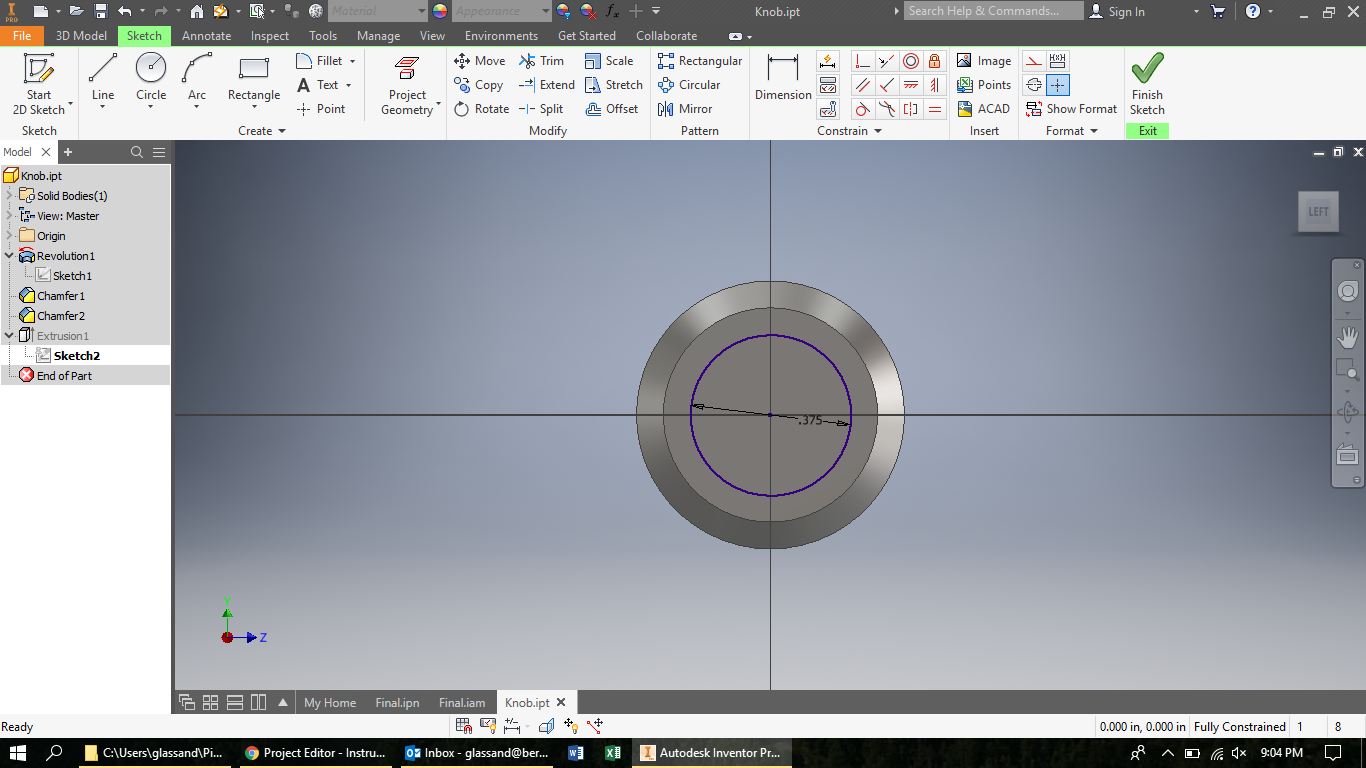1366x768 pixels.
Task: Apply the Fix lock constraint
Action: tap(934, 61)
